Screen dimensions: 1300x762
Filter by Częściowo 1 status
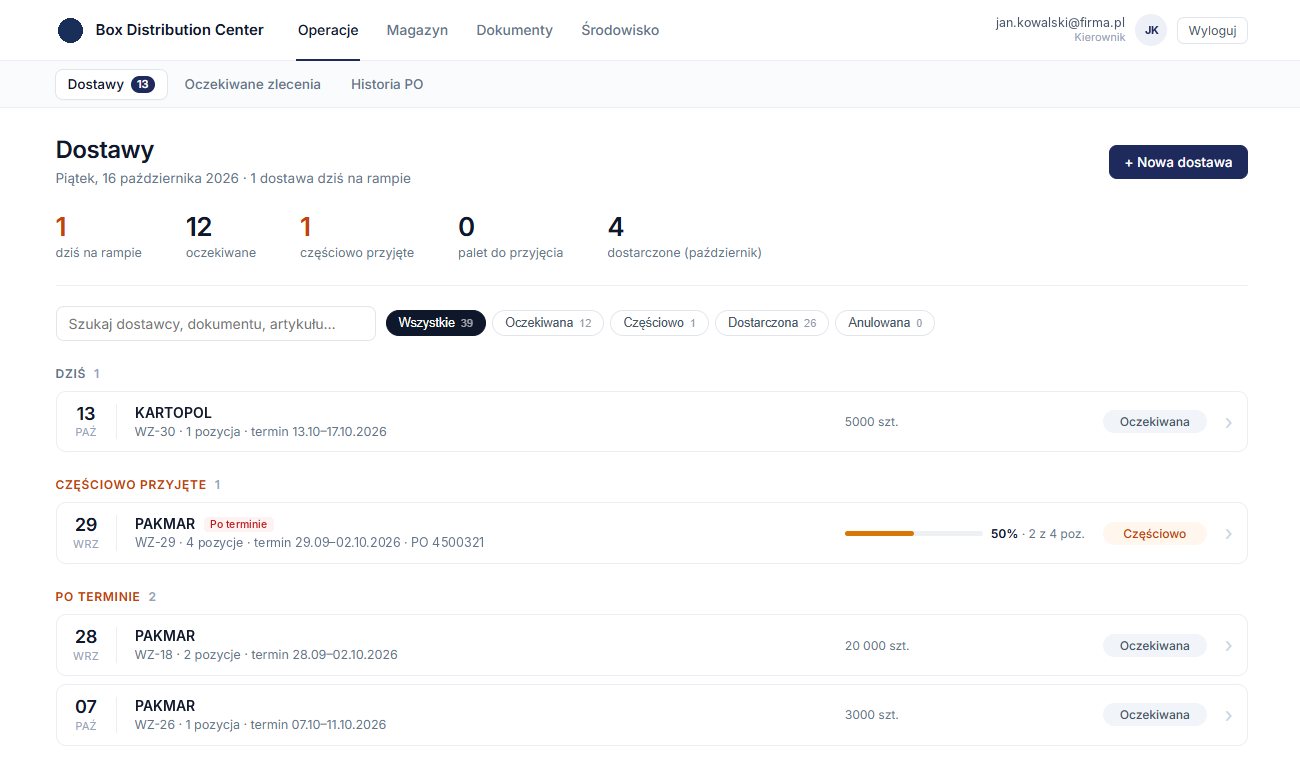point(659,323)
